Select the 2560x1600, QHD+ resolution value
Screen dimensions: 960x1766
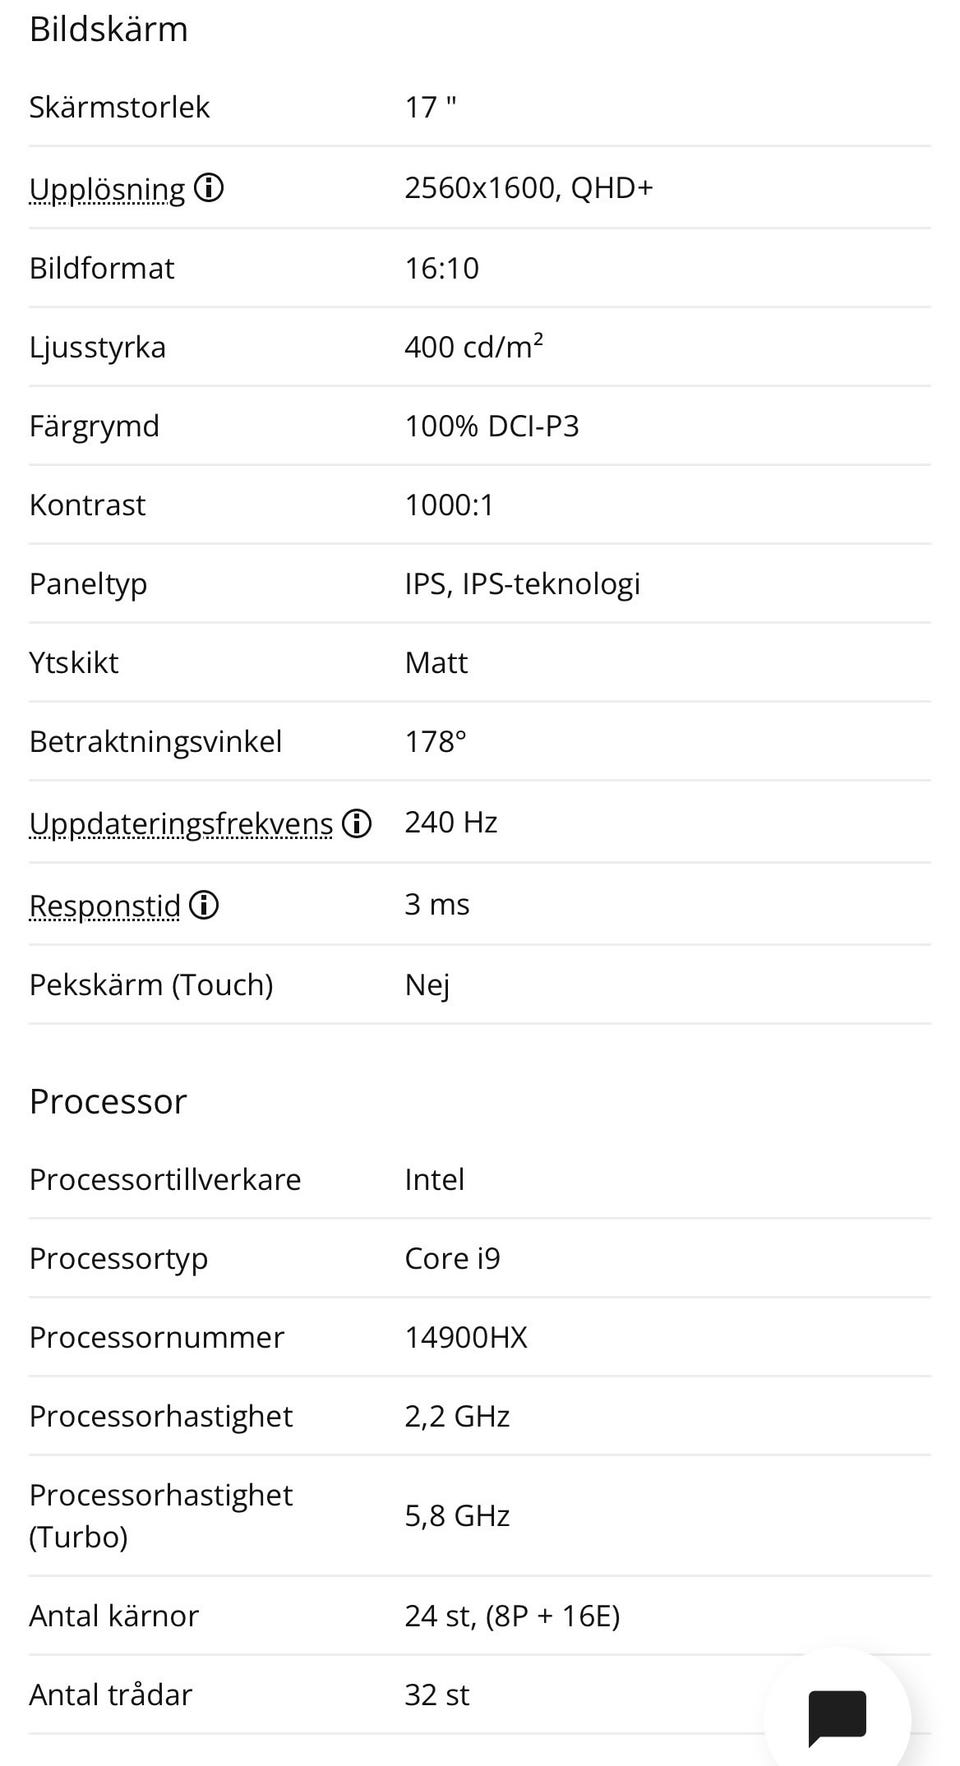(528, 188)
